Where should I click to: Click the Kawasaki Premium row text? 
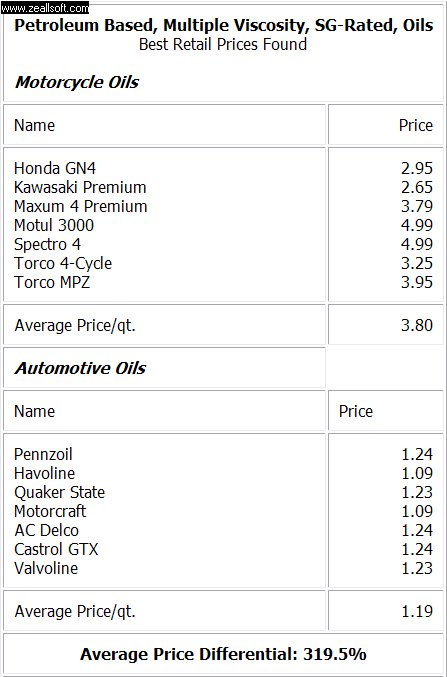[80, 187]
